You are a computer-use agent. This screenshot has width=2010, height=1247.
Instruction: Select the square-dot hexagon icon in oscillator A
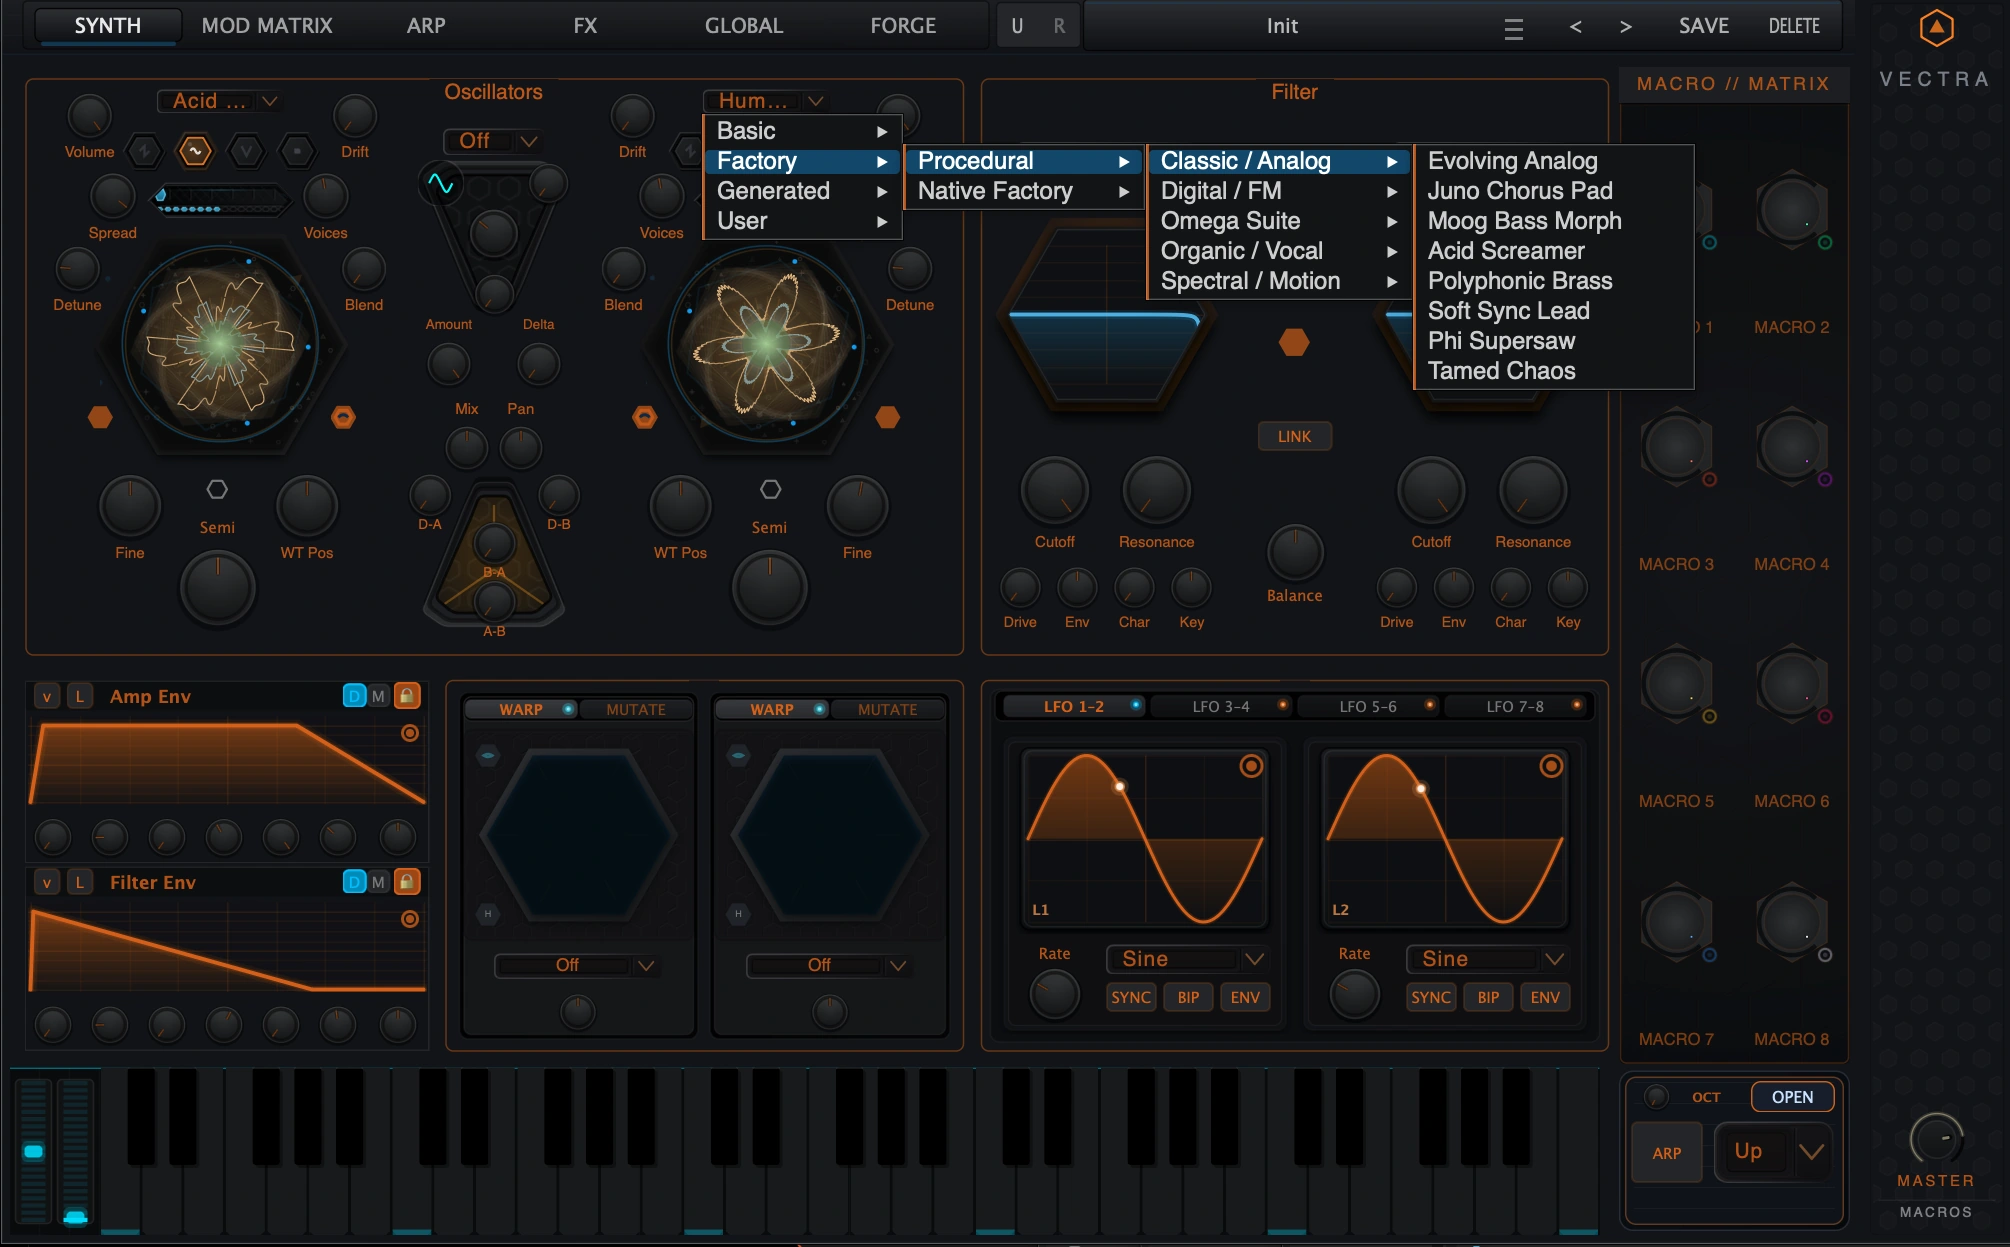coord(297,151)
